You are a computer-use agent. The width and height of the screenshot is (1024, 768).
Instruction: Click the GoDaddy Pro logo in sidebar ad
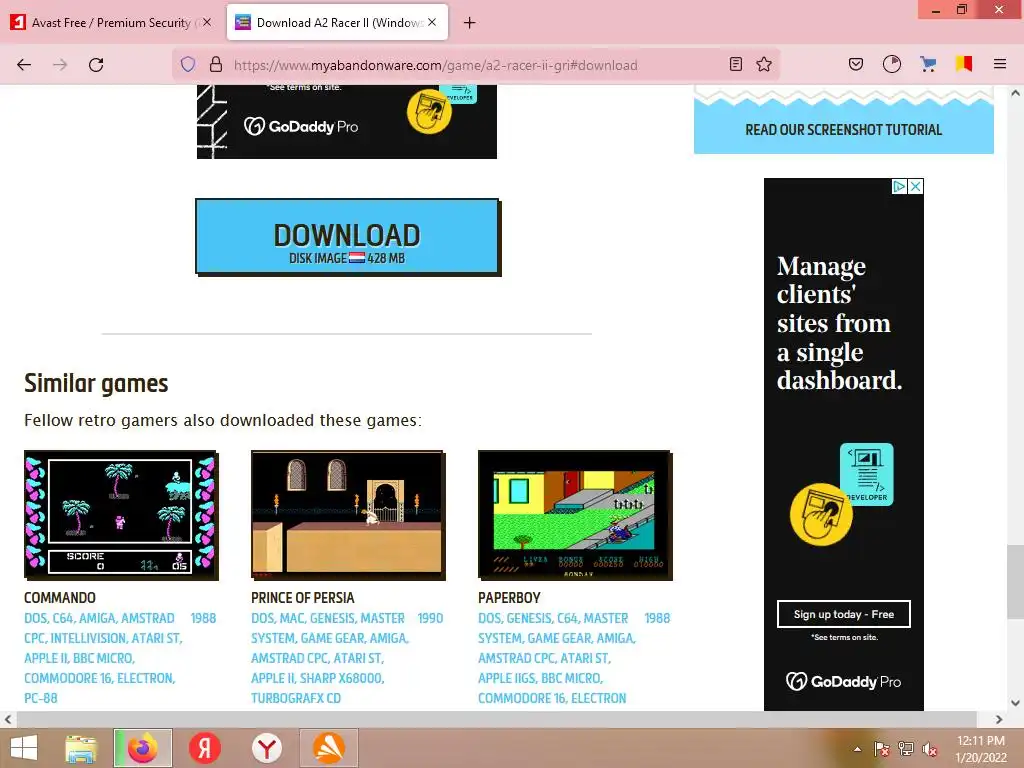click(x=844, y=682)
